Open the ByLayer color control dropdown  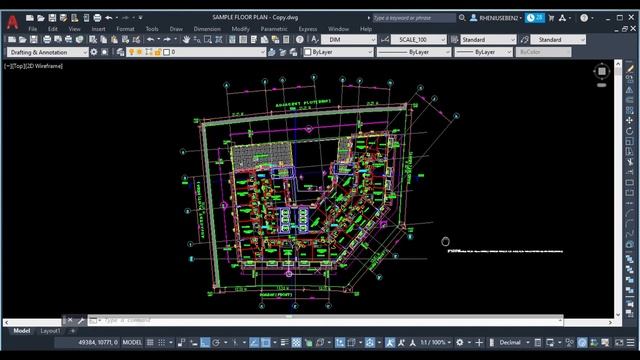tap(338, 52)
